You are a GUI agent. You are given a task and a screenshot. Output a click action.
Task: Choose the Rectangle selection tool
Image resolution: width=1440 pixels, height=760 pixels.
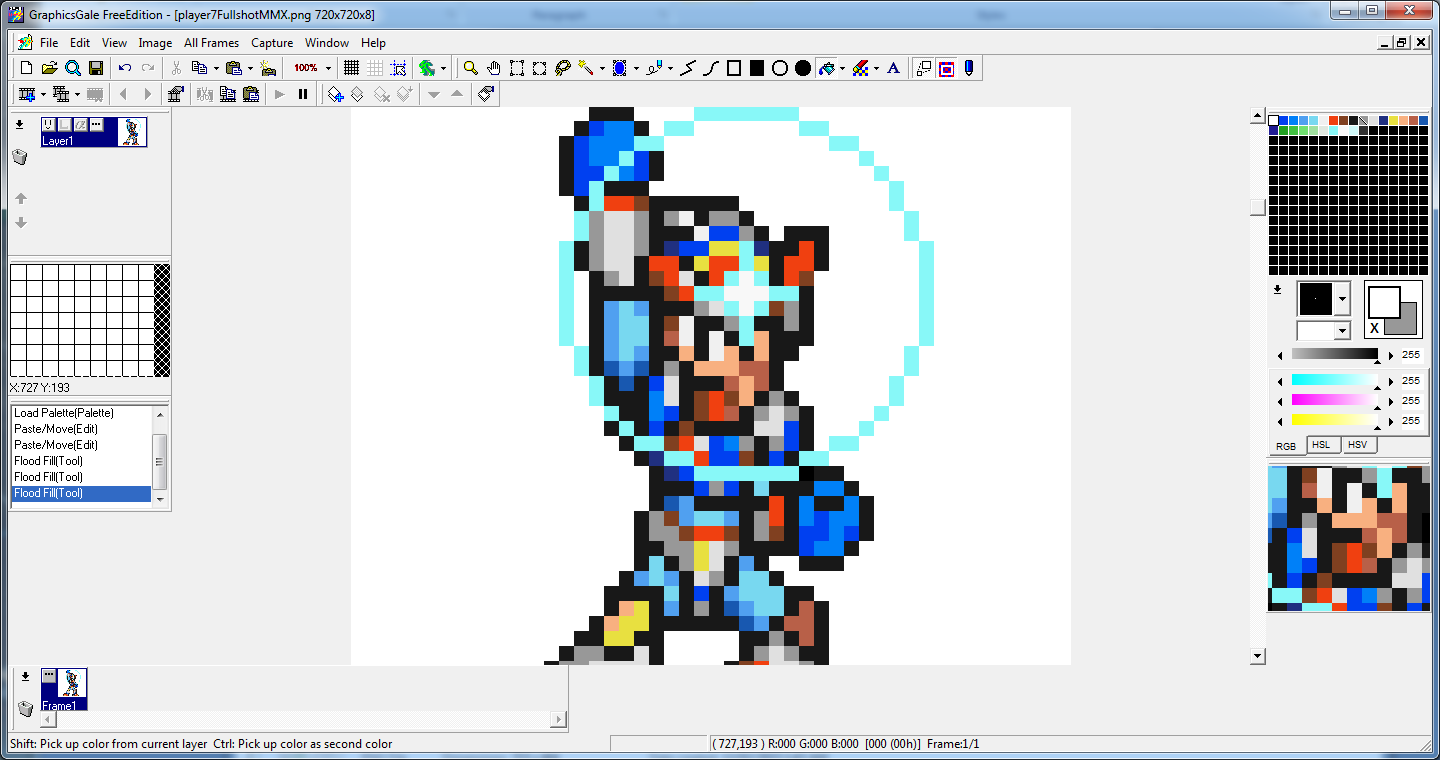point(517,68)
